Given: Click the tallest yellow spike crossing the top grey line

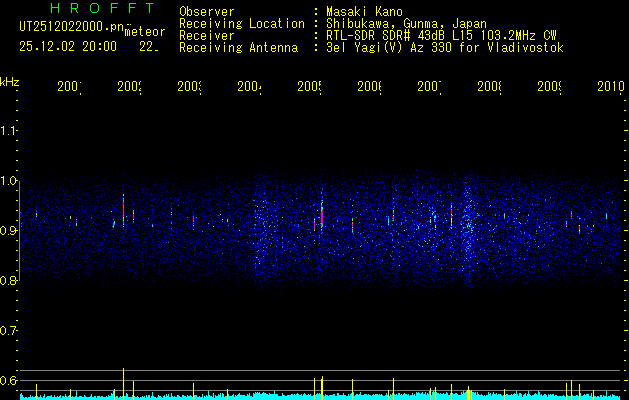Looking at the screenshot, I should click(x=123, y=383).
